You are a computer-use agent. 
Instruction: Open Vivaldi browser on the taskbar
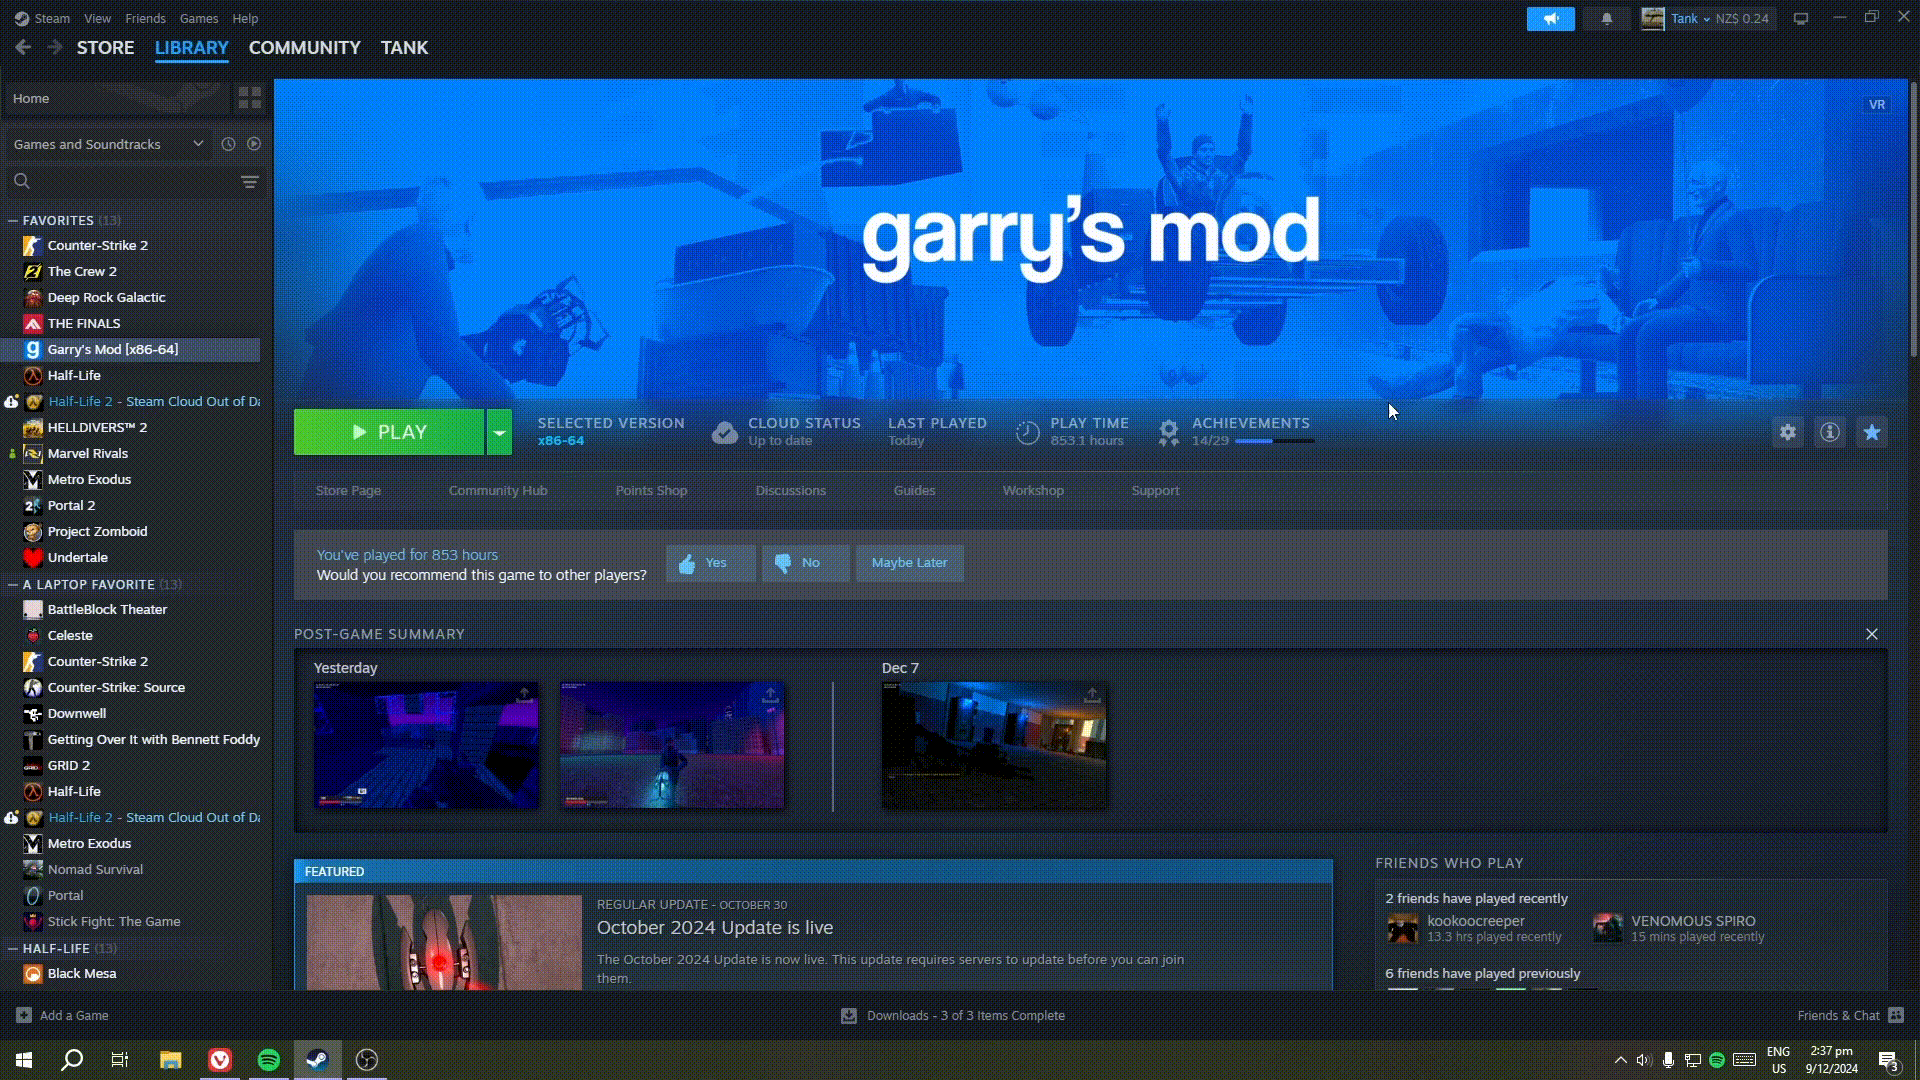220,1060
